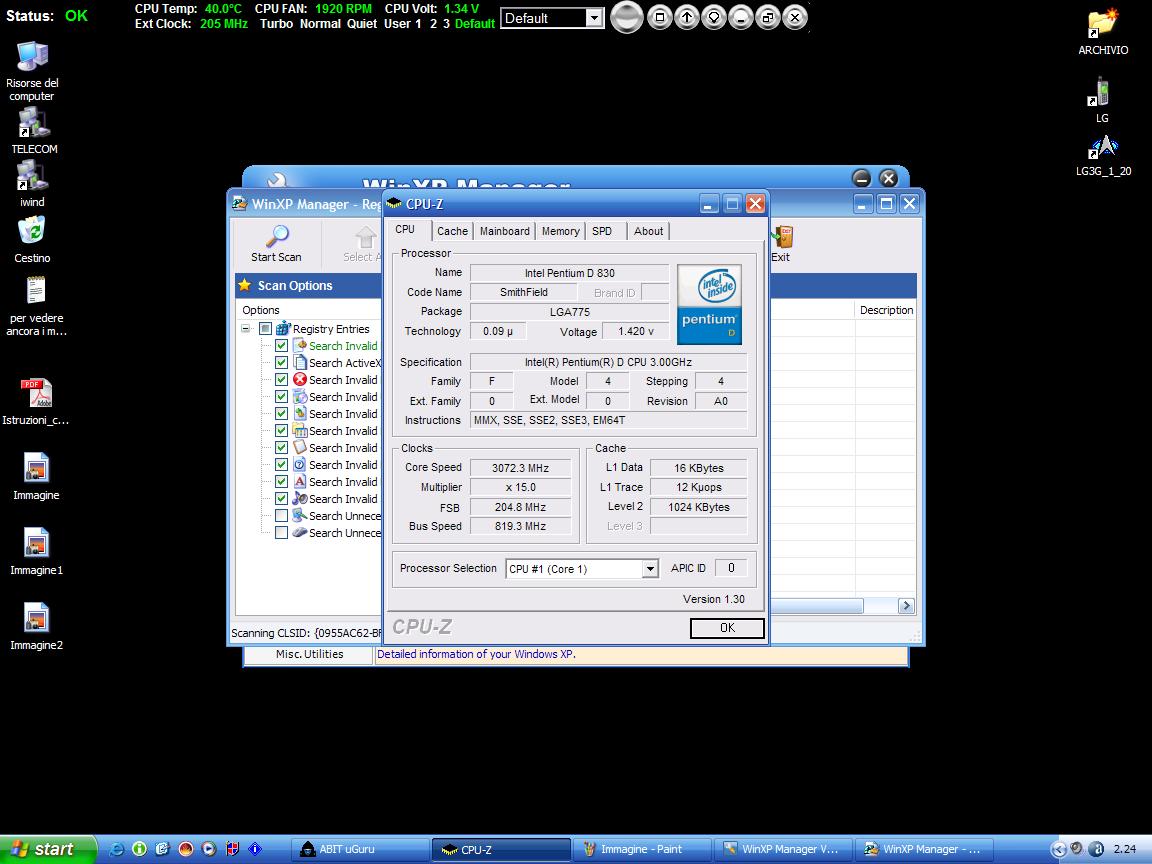1152x864 pixels.
Task: Toggle the Registry Entries parent checkbox
Action: click(265, 328)
